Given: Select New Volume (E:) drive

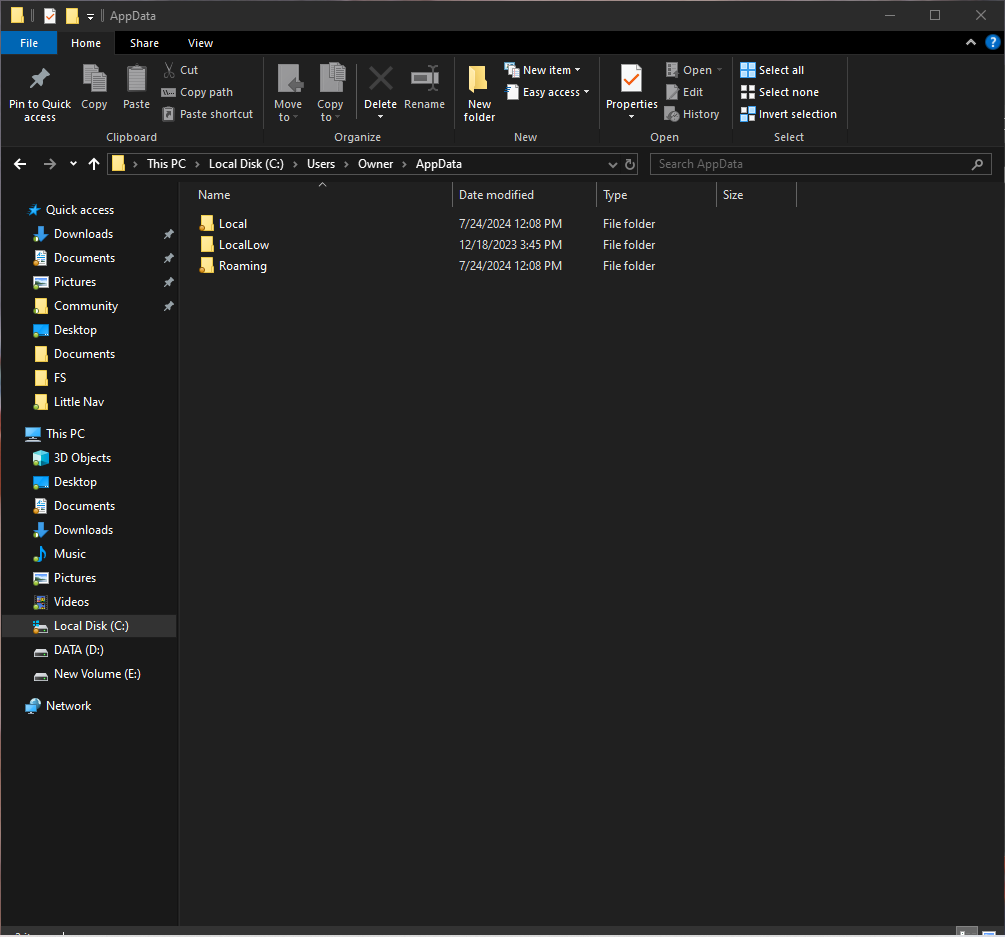Looking at the screenshot, I should click(x=97, y=674).
